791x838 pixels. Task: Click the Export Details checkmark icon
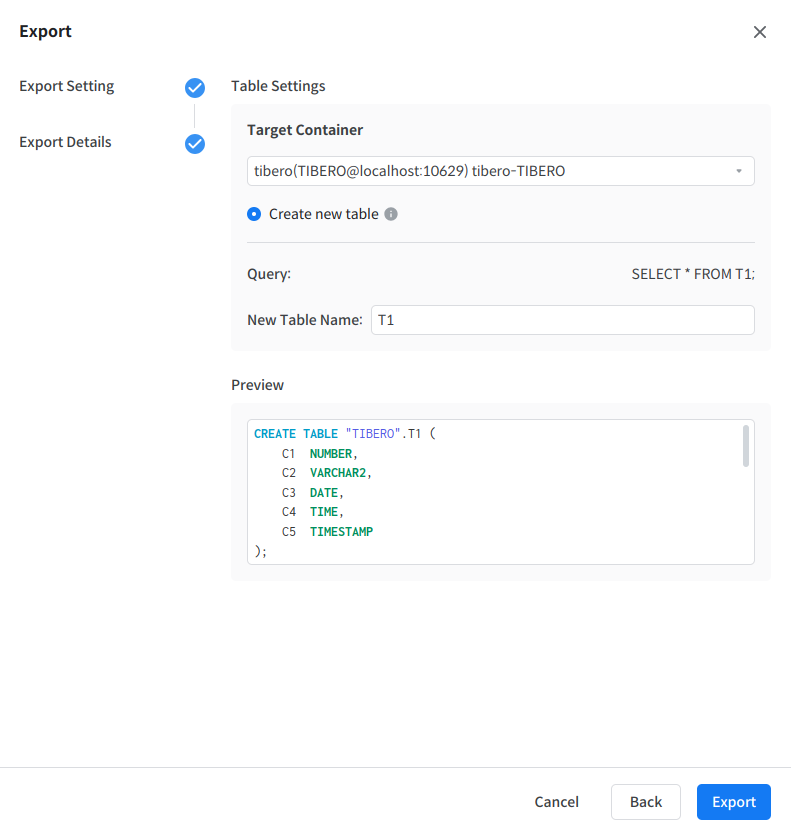point(195,144)
